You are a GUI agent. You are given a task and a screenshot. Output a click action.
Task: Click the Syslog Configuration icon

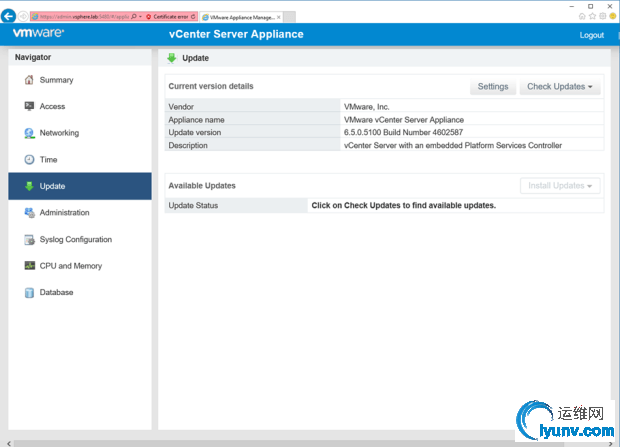(29, 239)
